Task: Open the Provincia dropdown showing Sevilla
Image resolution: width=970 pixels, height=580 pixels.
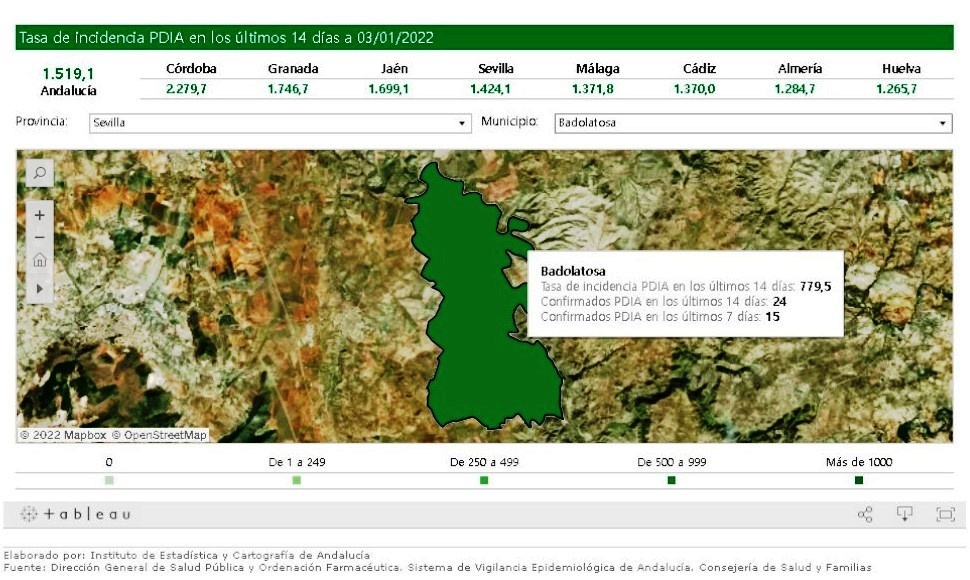Action: pyautogui.click(x=279, y=123)
